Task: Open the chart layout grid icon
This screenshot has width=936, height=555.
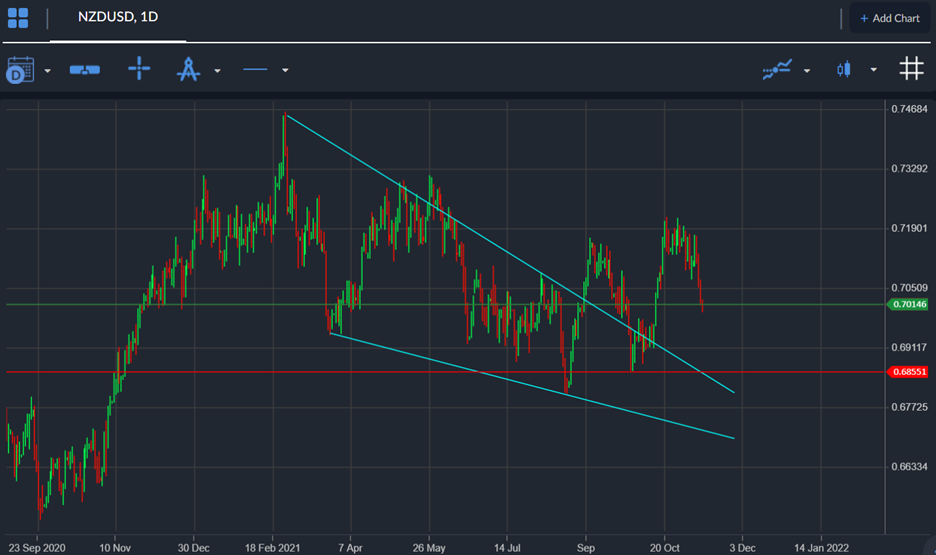Action: coord(18,18)
